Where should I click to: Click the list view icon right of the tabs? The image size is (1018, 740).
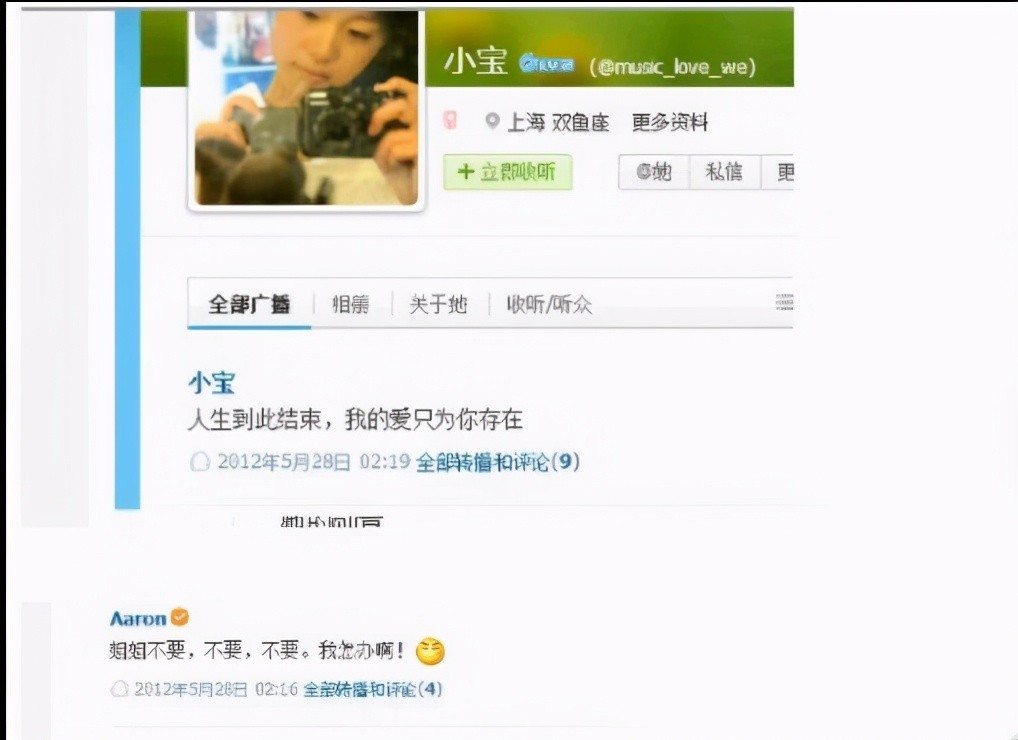pyautogui.click(x=784, y=302)
